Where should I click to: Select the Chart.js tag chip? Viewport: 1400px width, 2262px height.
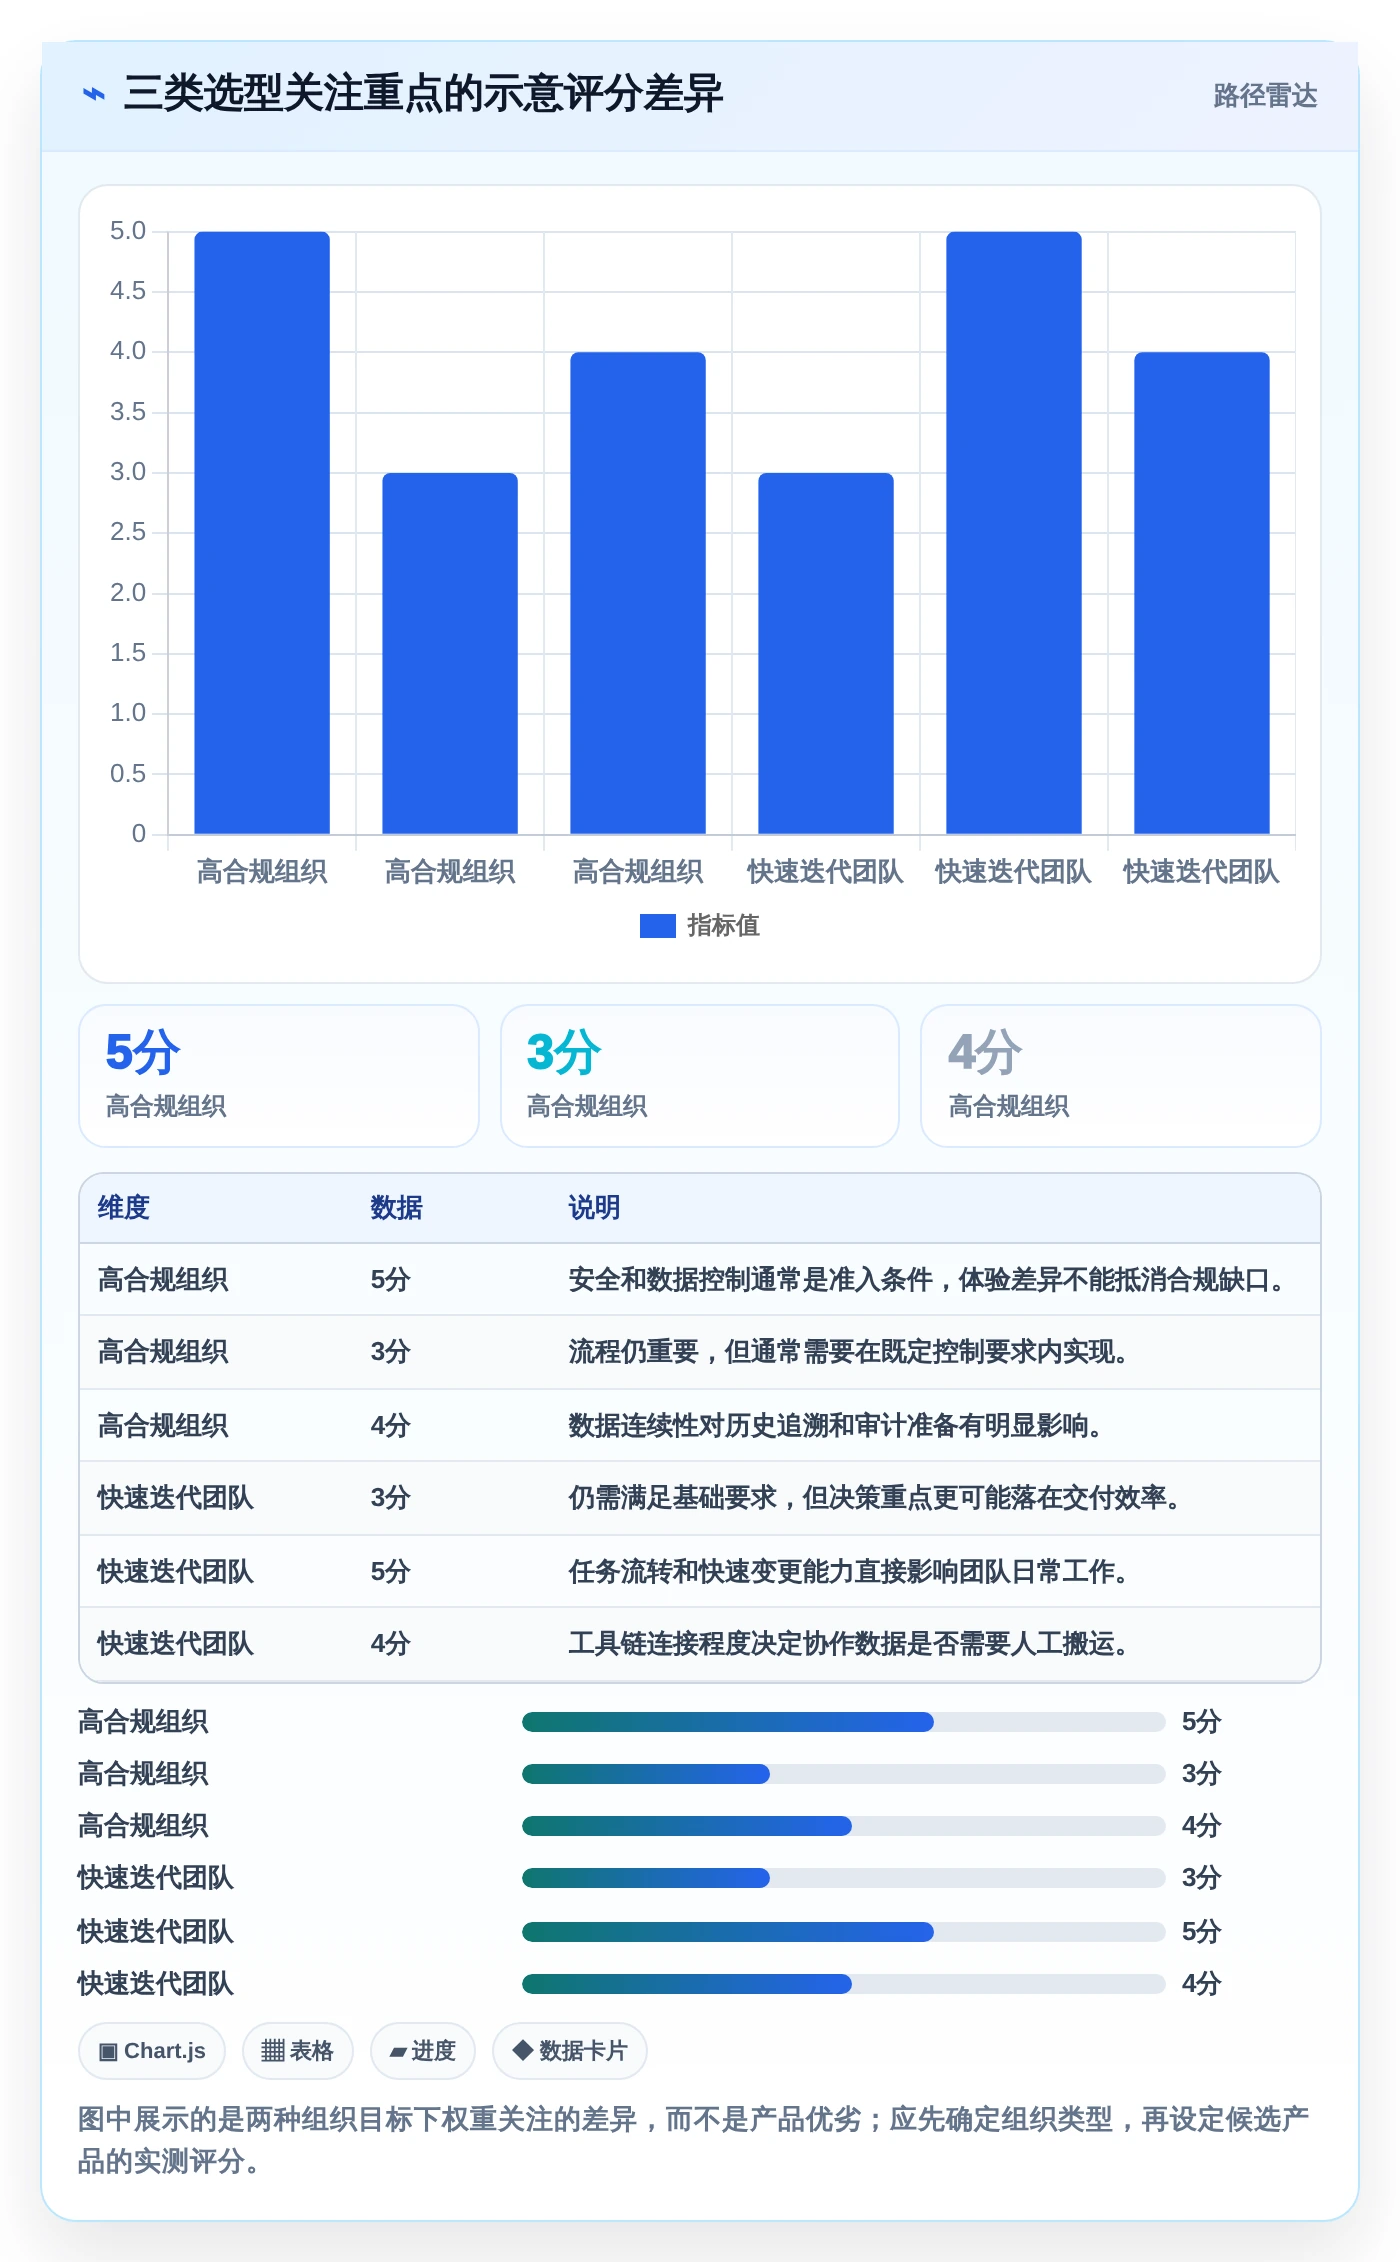pyautogui.click(x=152, y=2051)
